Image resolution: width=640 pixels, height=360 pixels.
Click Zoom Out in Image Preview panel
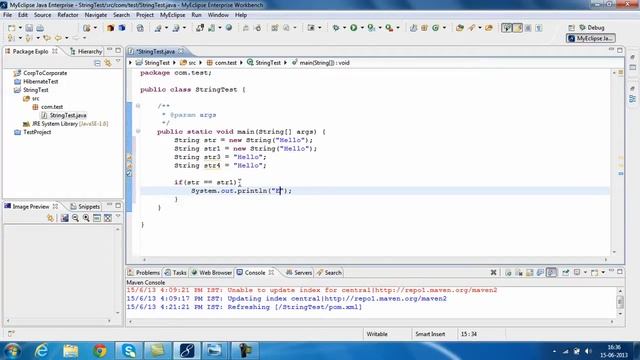(x=76, y=218)
